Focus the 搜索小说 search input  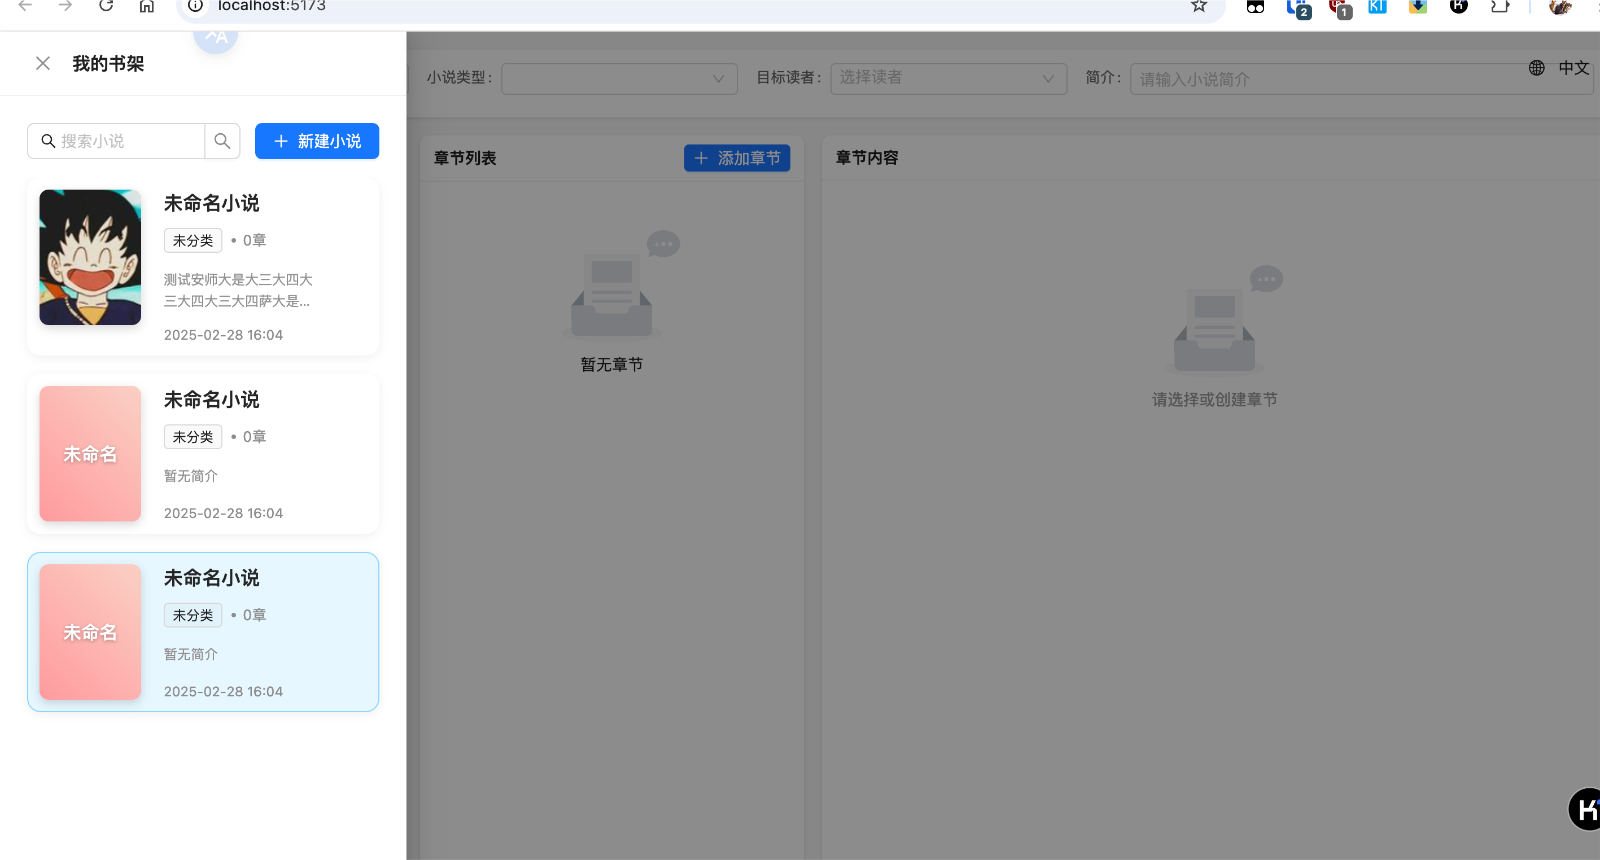(x=116, y=141)
